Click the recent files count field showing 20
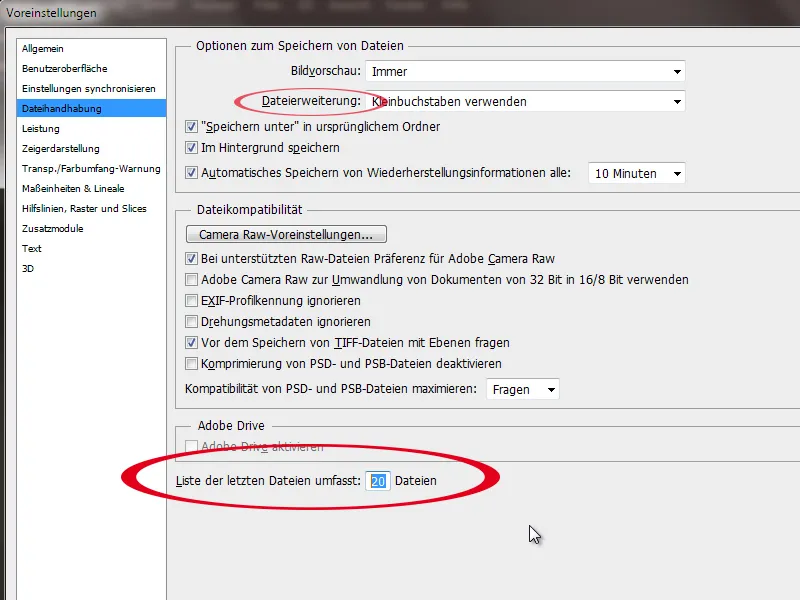The width and height of the screenshot is (800, 600). pyautogui.click(x=378, y=481)
